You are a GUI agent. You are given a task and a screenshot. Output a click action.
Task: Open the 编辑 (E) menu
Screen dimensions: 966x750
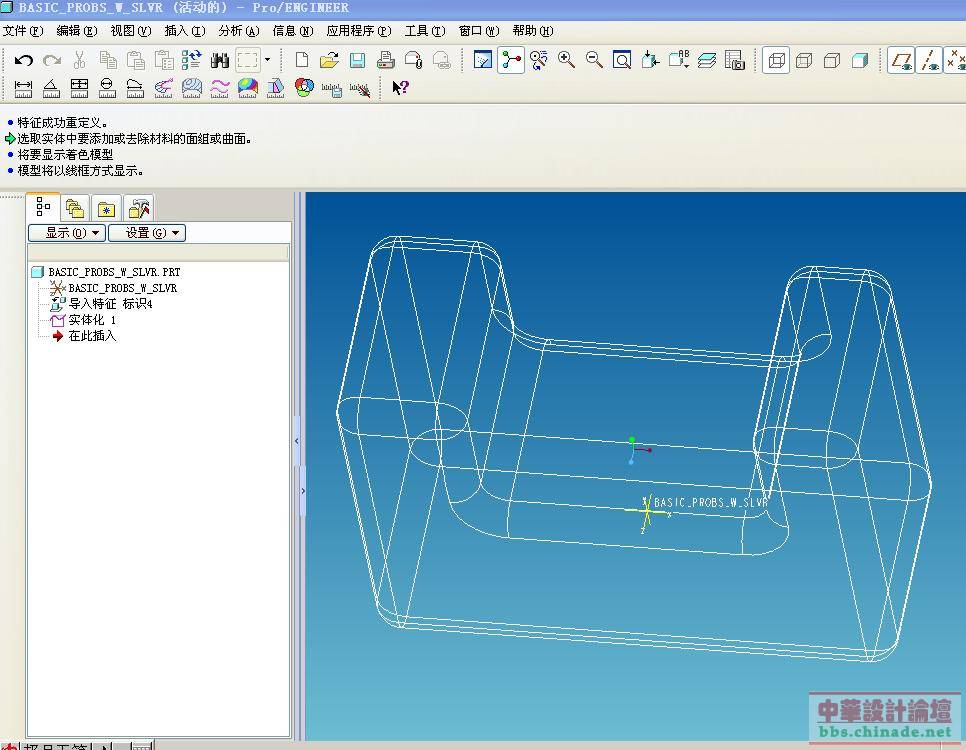[x=77, y=31]
